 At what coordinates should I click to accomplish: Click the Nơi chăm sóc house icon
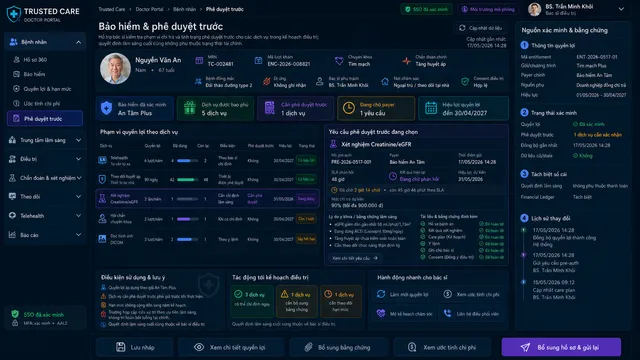coord(385,82)
